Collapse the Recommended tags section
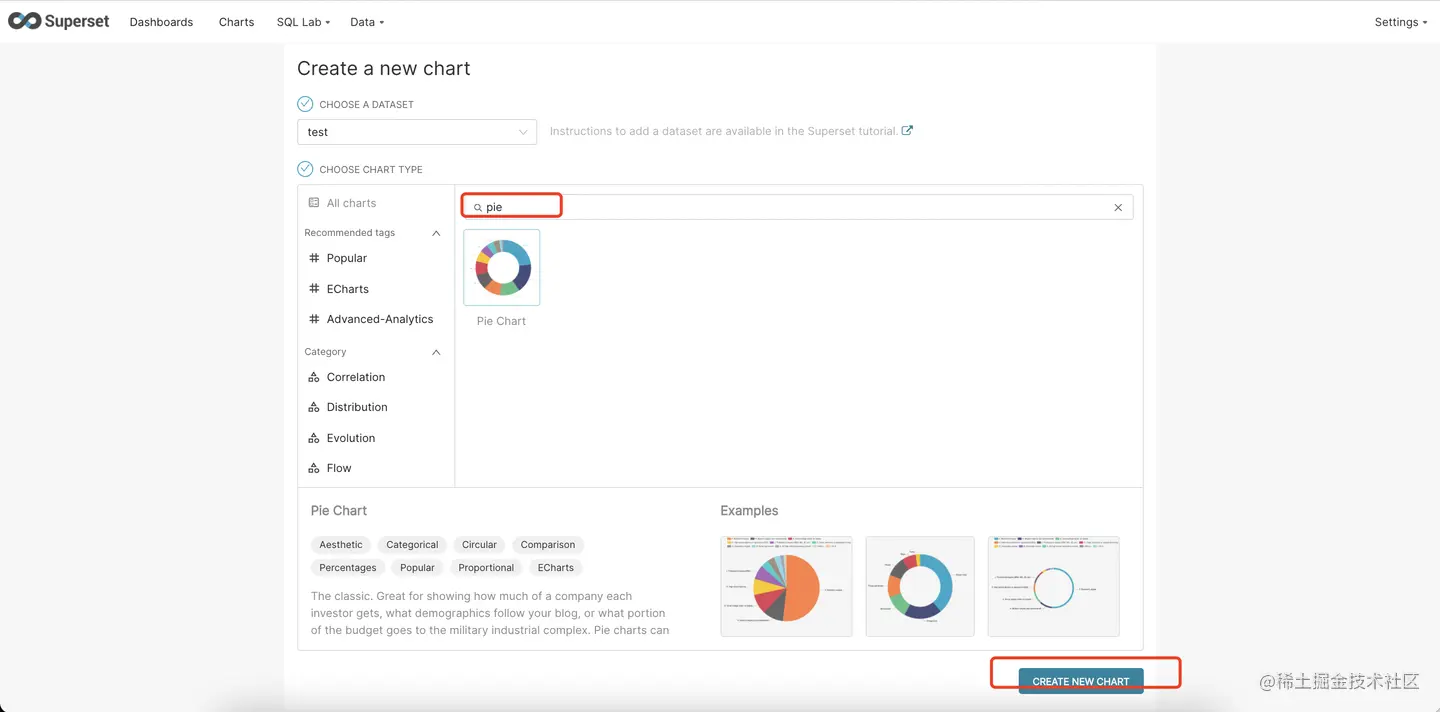 point(436,233)
